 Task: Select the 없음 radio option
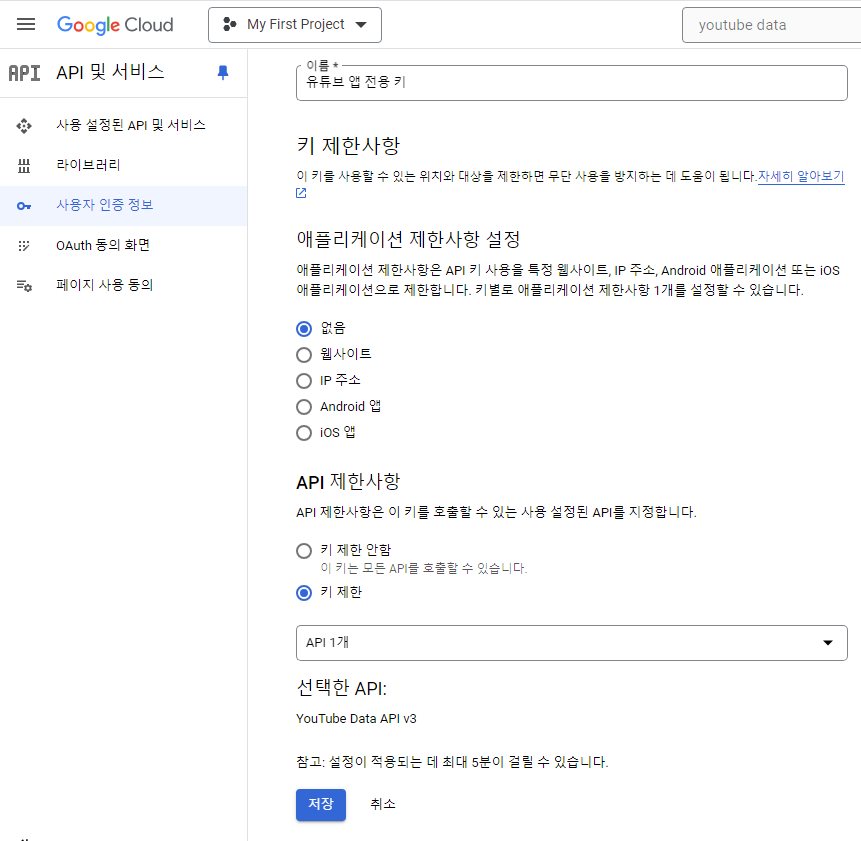tap(304, 329)
